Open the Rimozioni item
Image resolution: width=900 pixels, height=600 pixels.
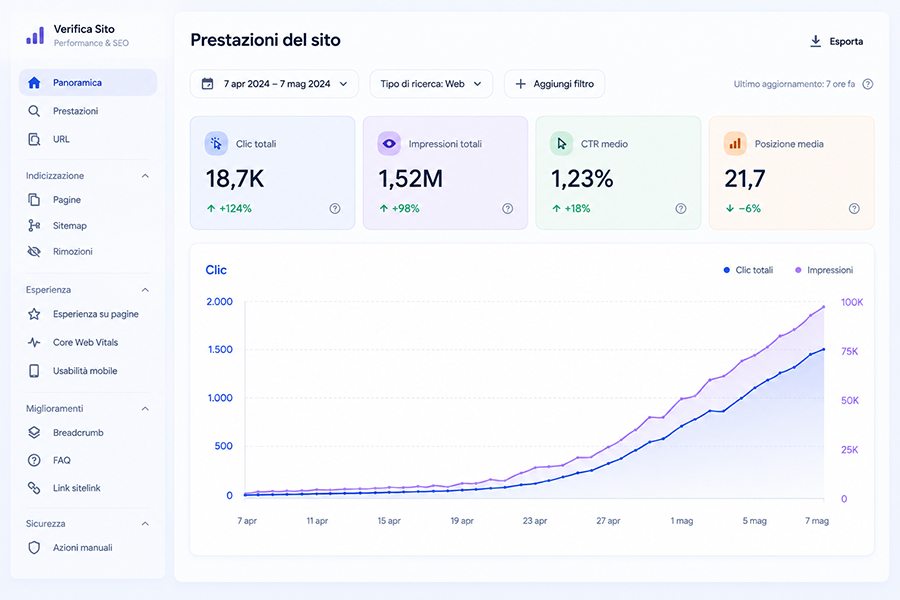pos(88,251)
